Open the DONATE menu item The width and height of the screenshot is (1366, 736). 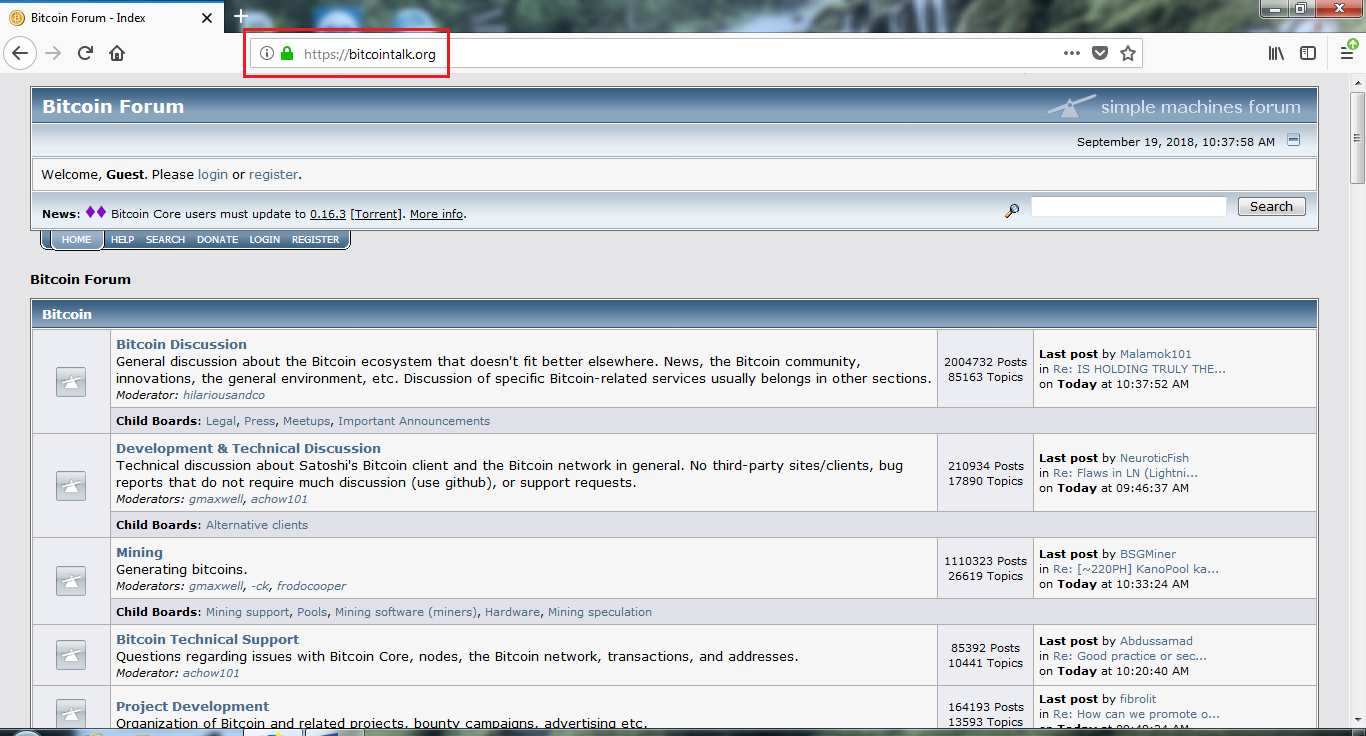coord(217,240)
